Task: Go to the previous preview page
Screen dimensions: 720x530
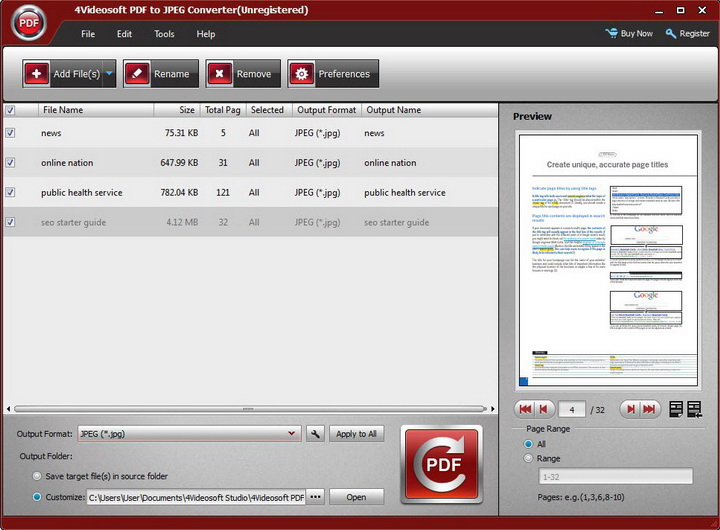Action: pos(544,409)
